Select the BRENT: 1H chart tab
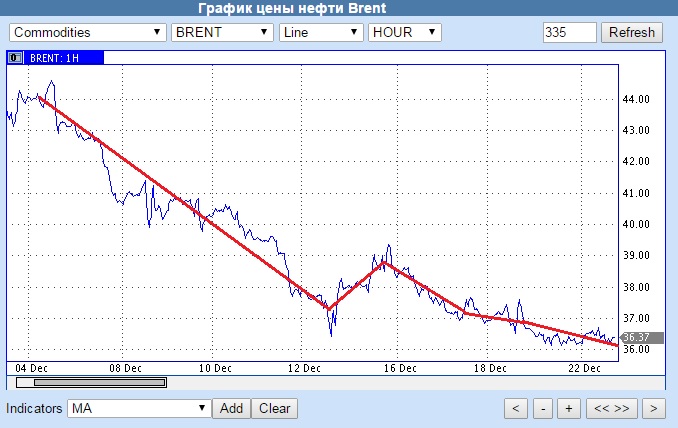 coord(55,57)
